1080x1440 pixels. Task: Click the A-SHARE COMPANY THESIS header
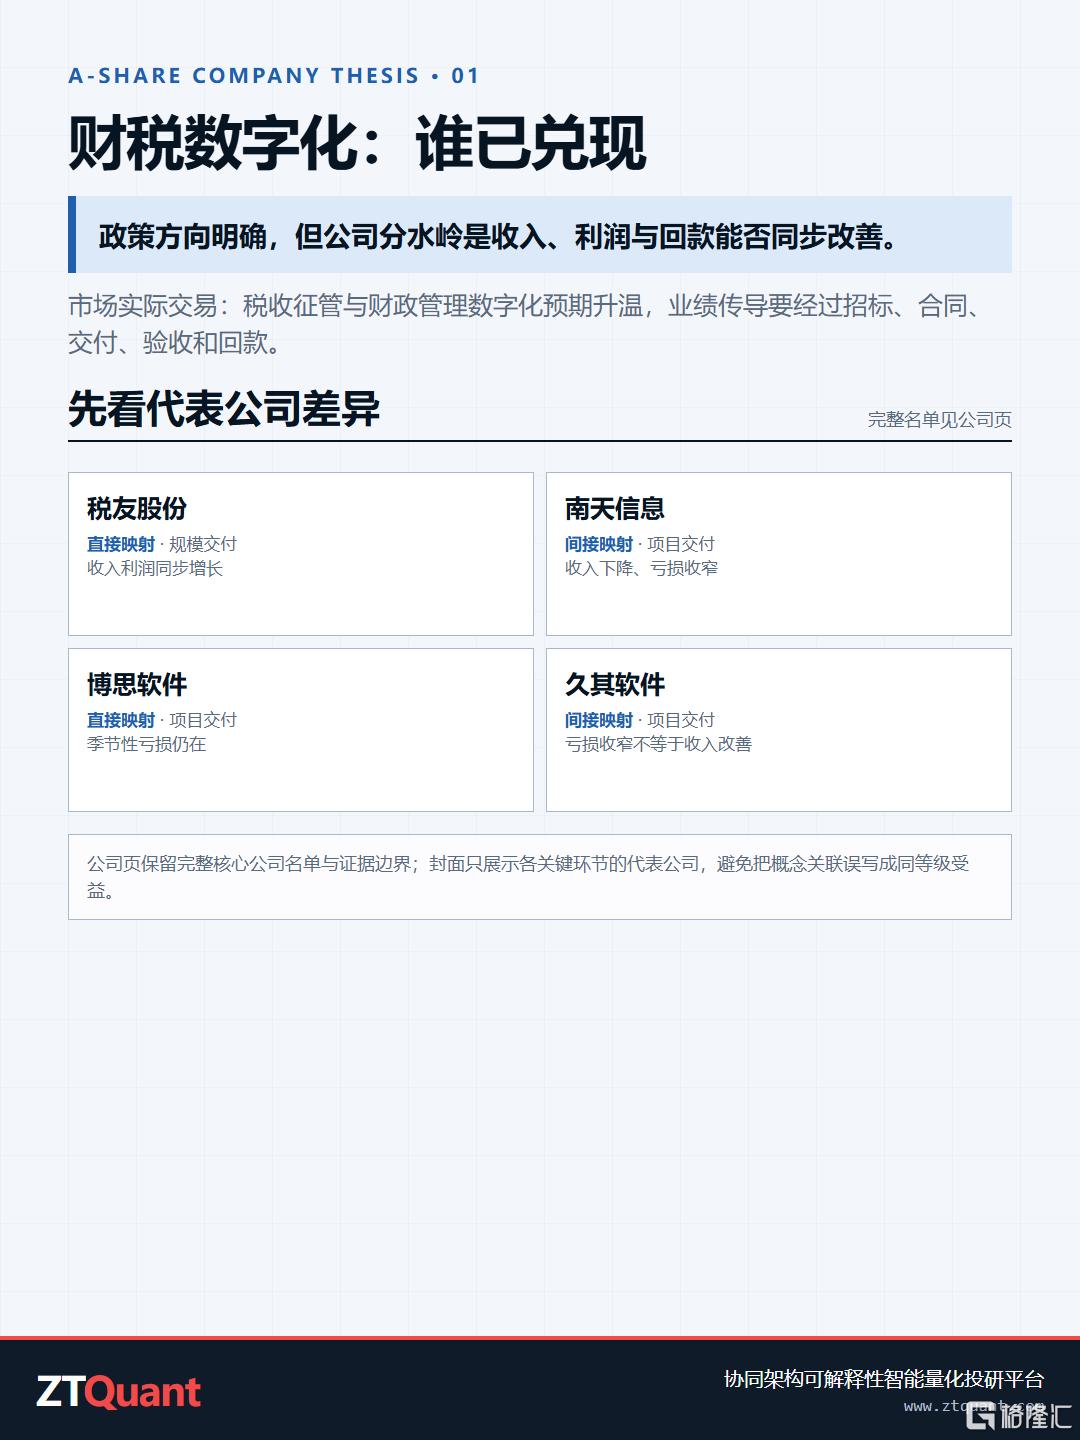pyautogui.click(x=274, y=76)
